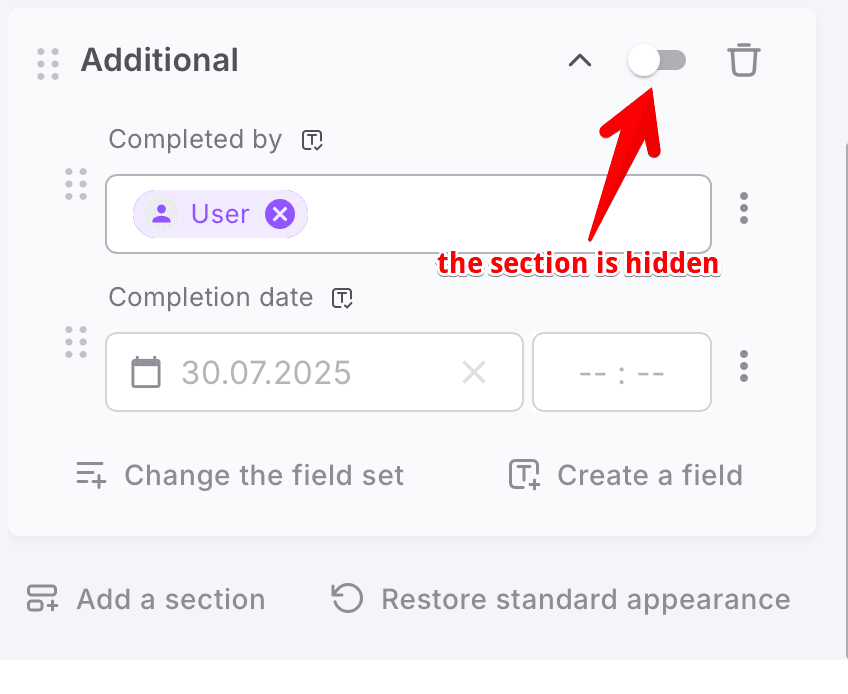Click the field type icon beside Completion date
This screenshot has height=694, width=848.
click(343, 298)
